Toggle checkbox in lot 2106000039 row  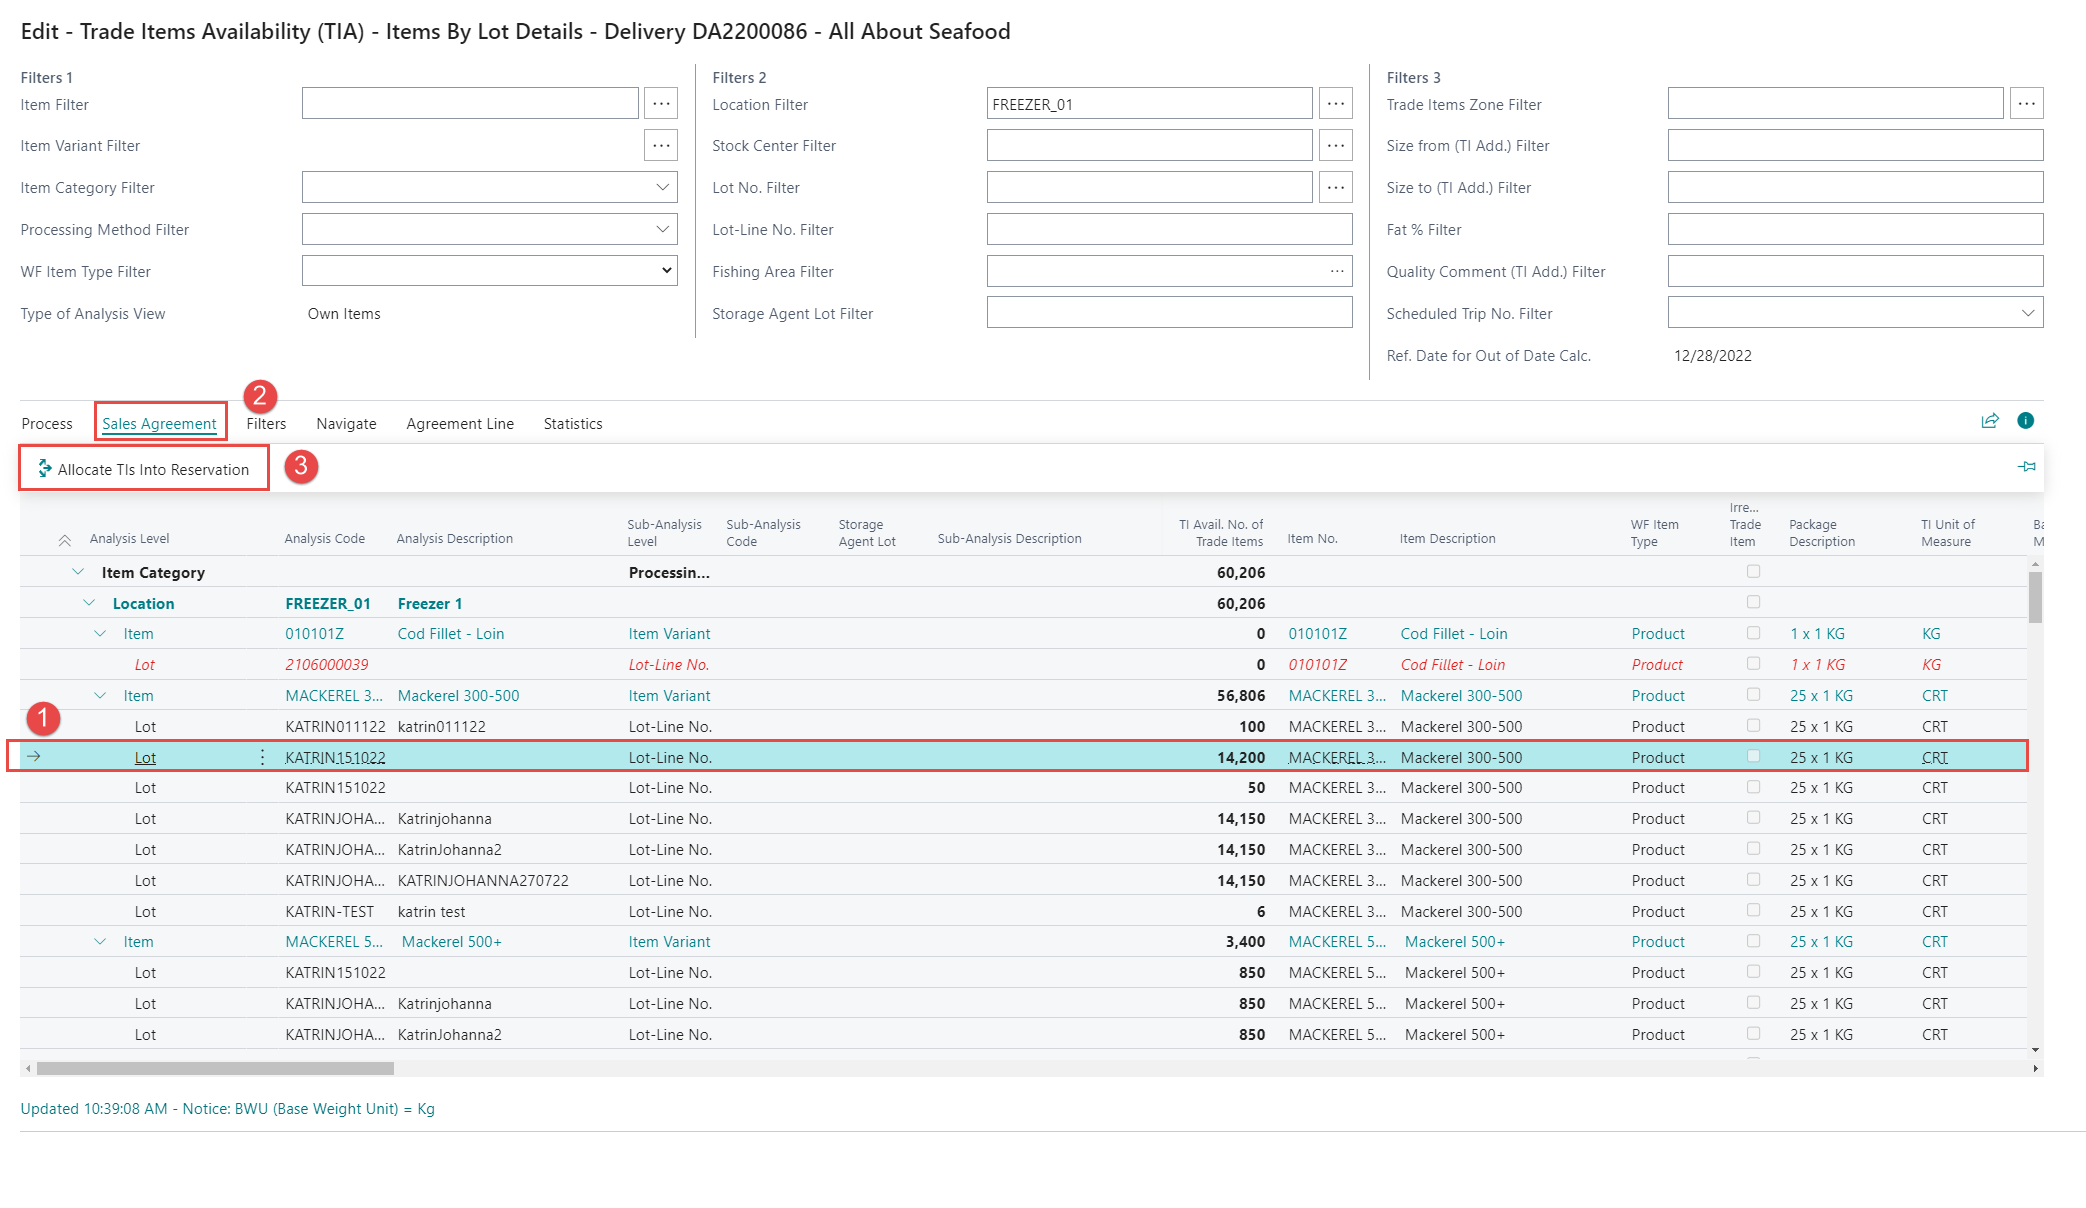click(1753, 663)
